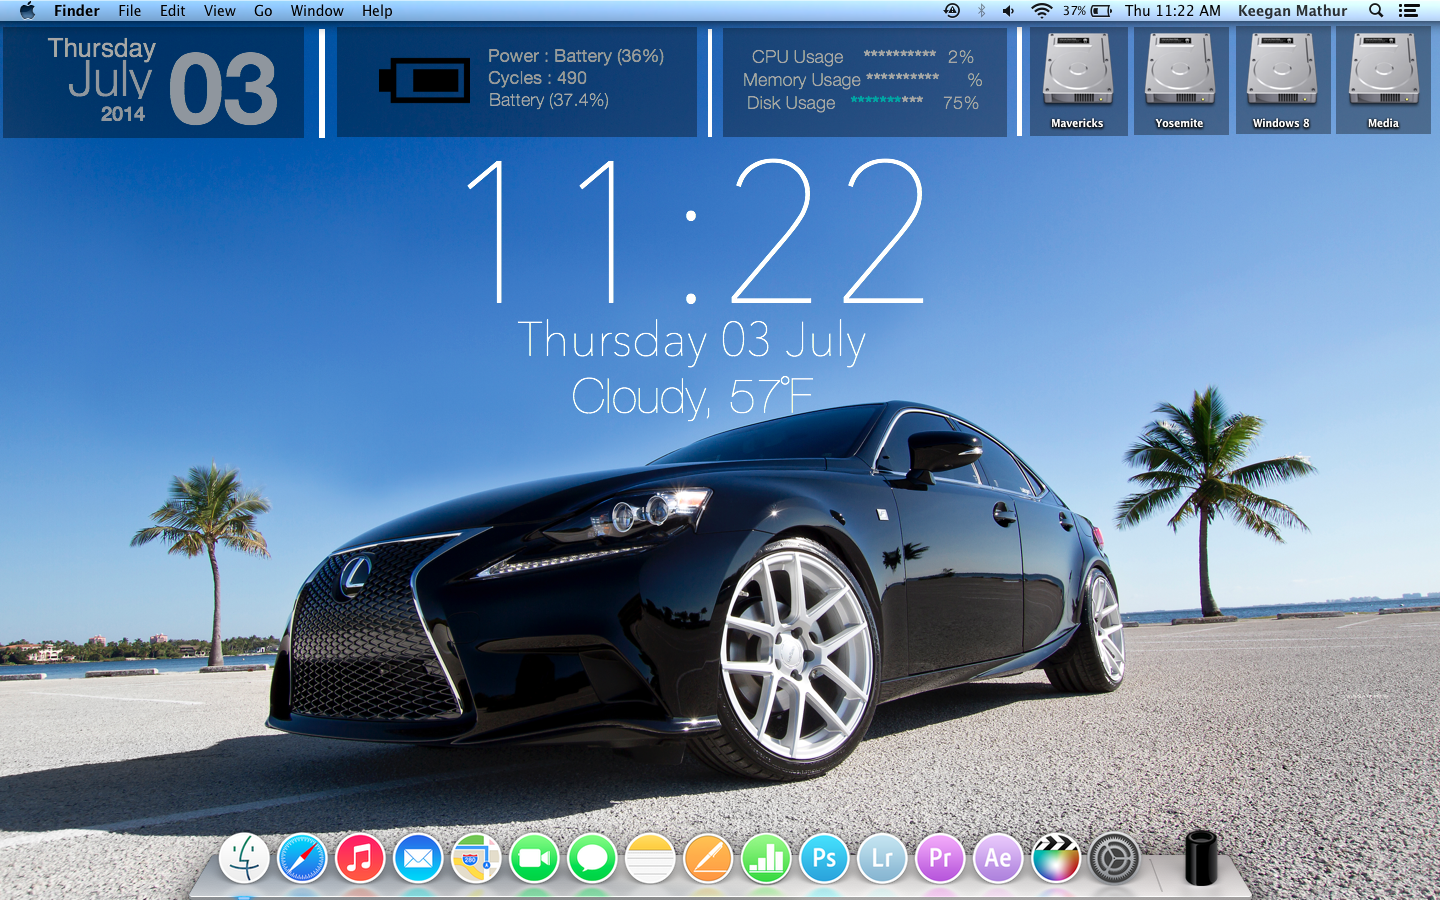Image resolution: width=1440 pixels, height=900 pixels.
Task: Launch Lightroom Lr icon in dock
Action: 882,858
